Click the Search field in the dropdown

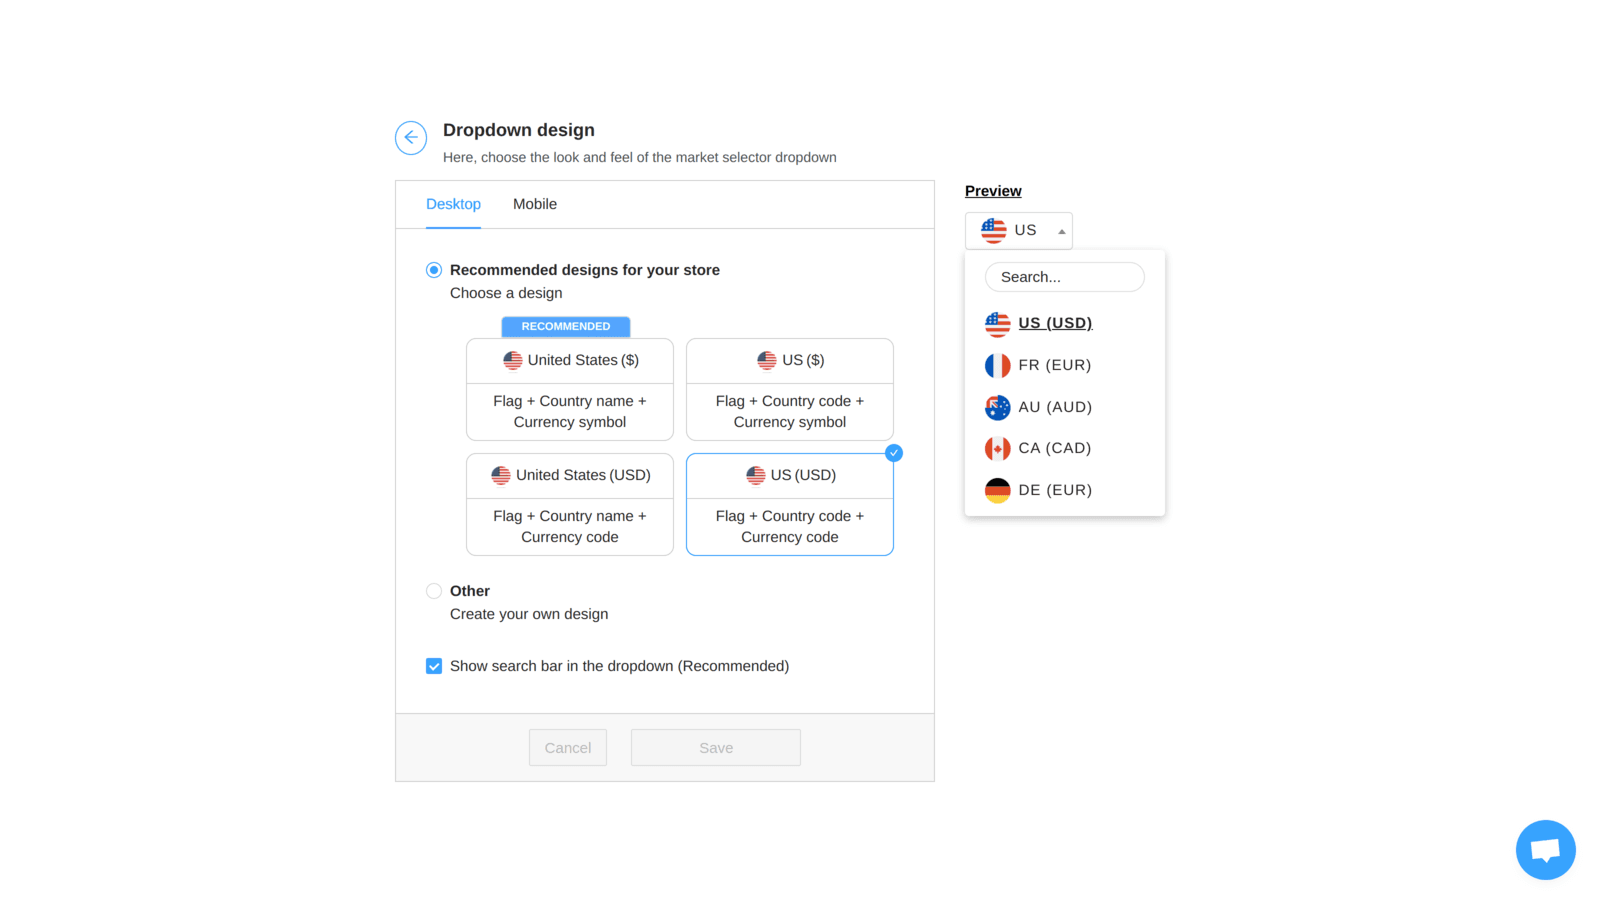click(x=1064, y=277)
